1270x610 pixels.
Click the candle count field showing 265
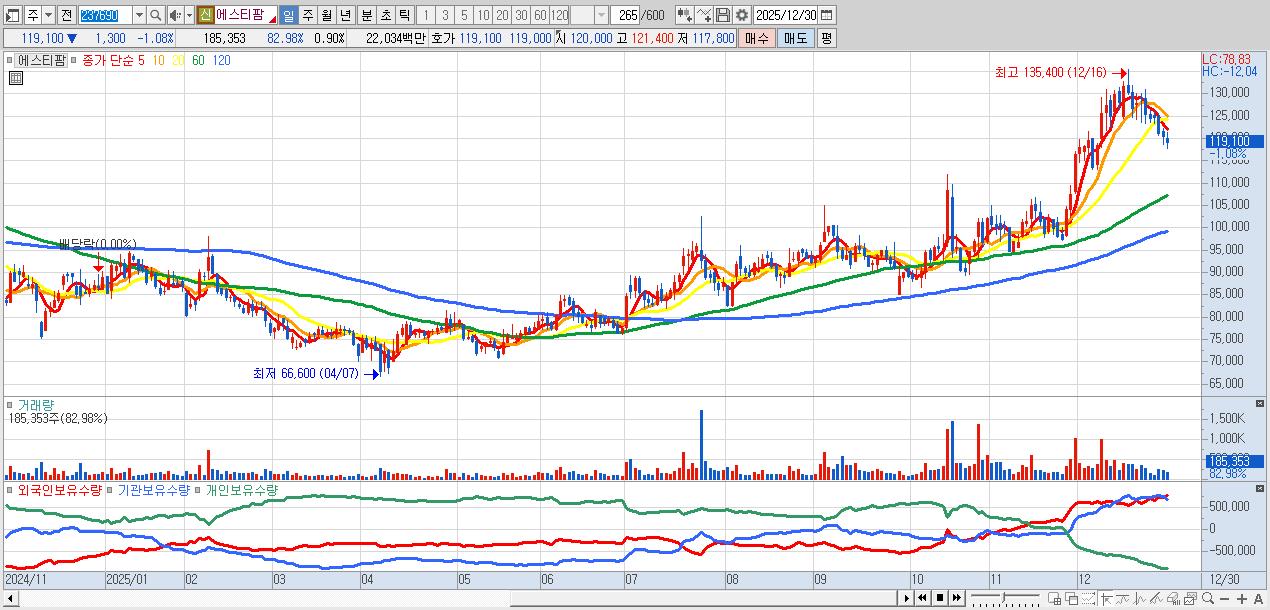pyautogui.click(x=625, y=15)
